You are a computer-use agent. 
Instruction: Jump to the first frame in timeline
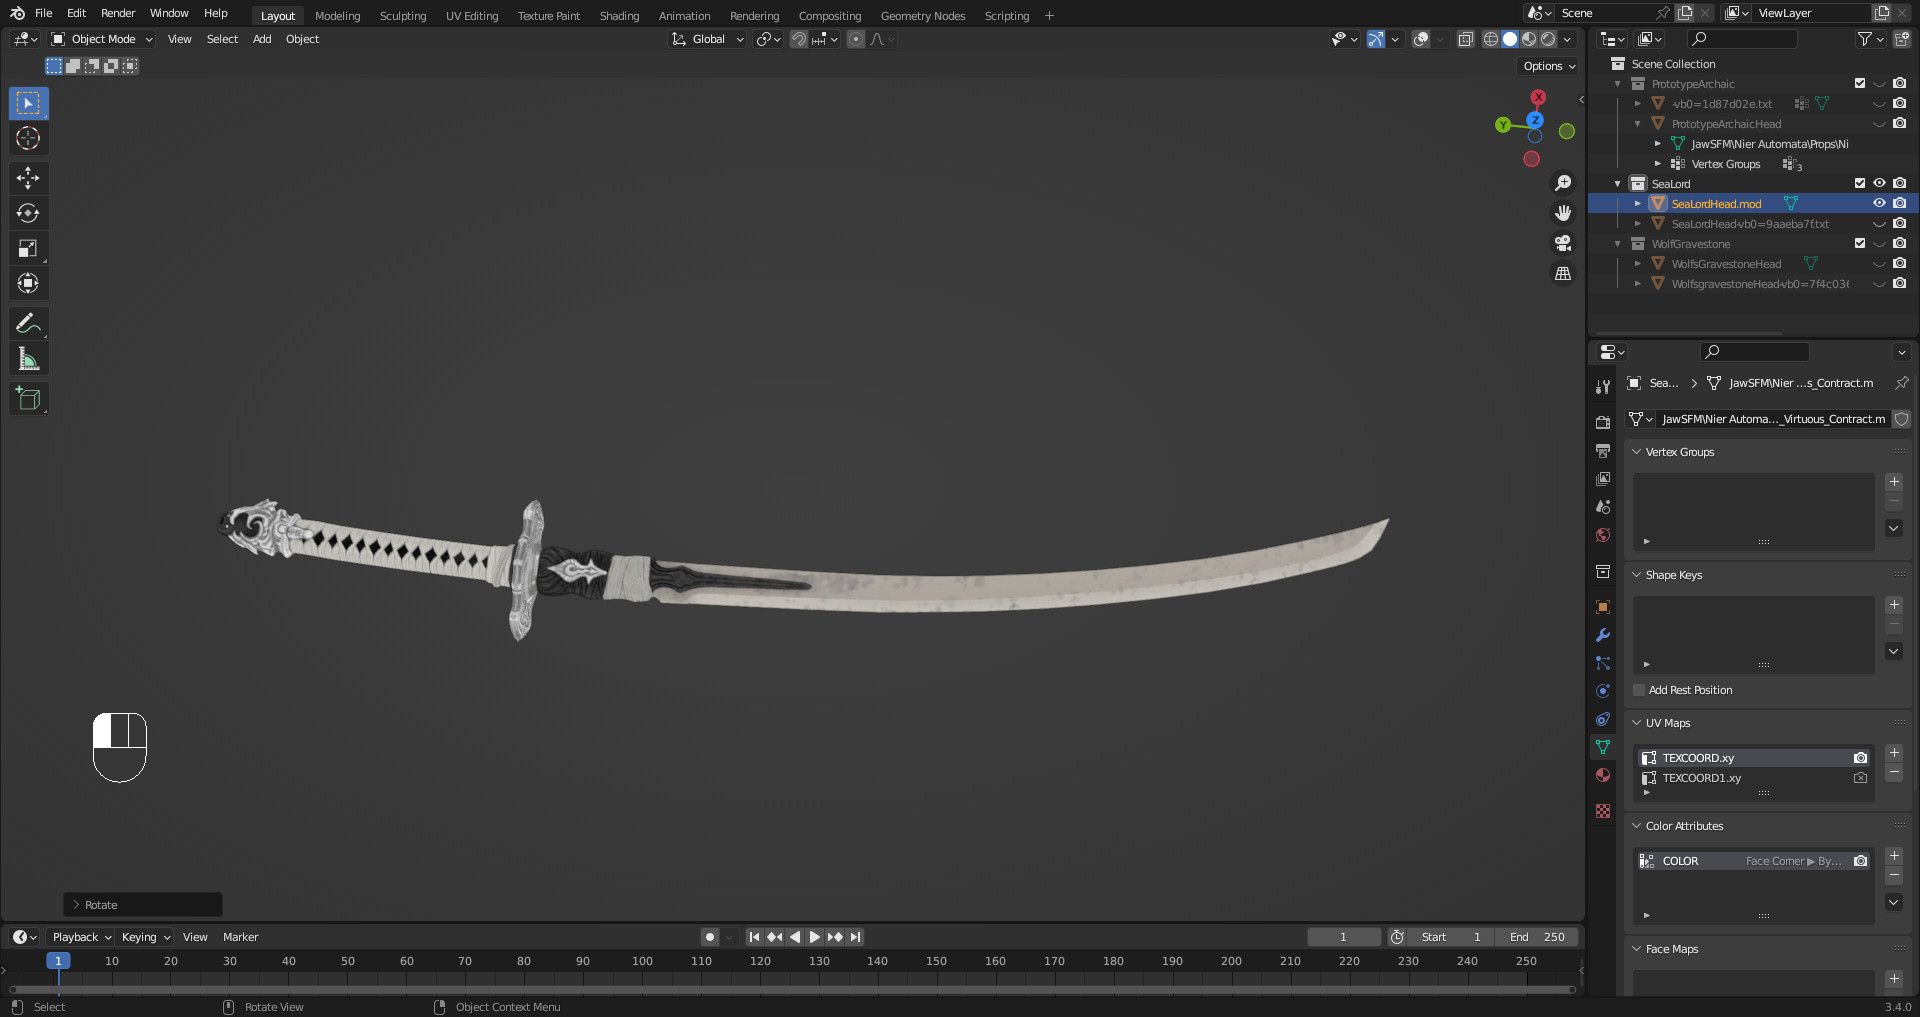(754, 937)
